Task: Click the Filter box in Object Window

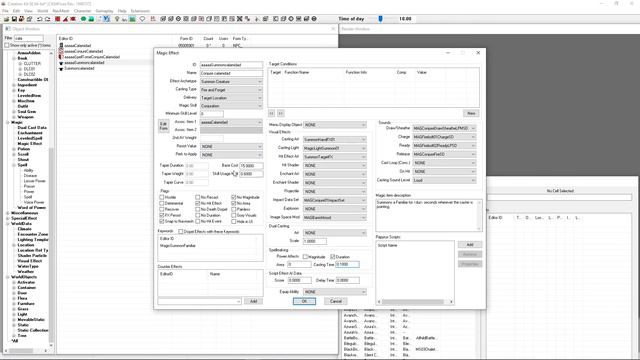Action: point(29,38)
